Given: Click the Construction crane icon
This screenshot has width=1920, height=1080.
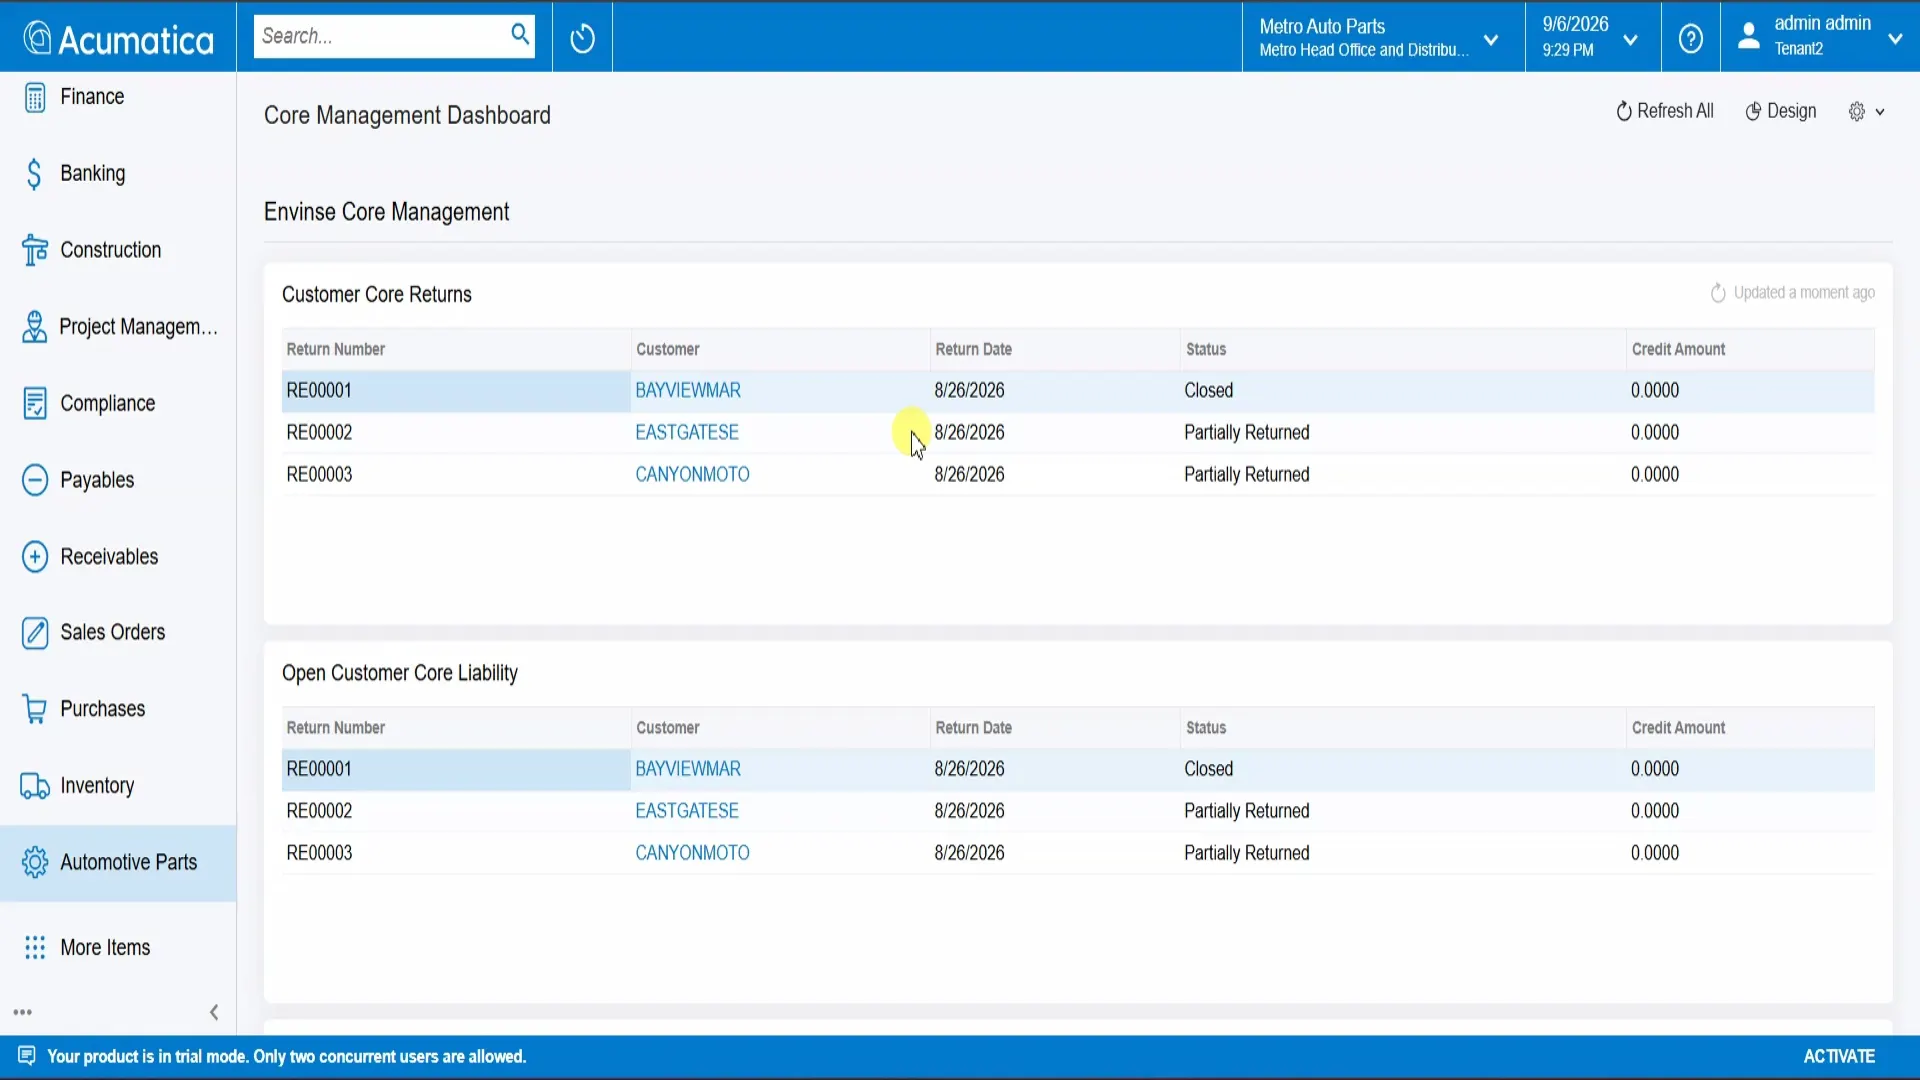Looking at the screenshot, I should pyautogui.click(x=35, y=250).
